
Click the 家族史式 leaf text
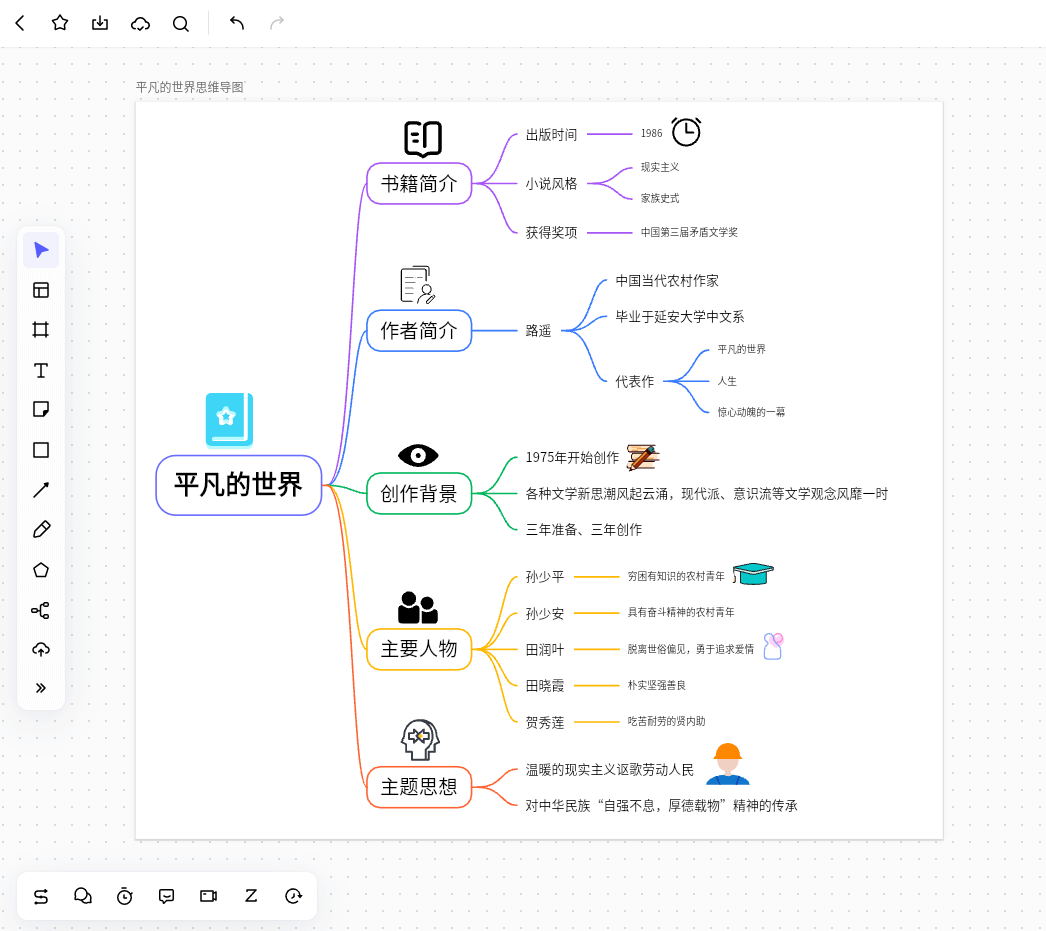660,198
